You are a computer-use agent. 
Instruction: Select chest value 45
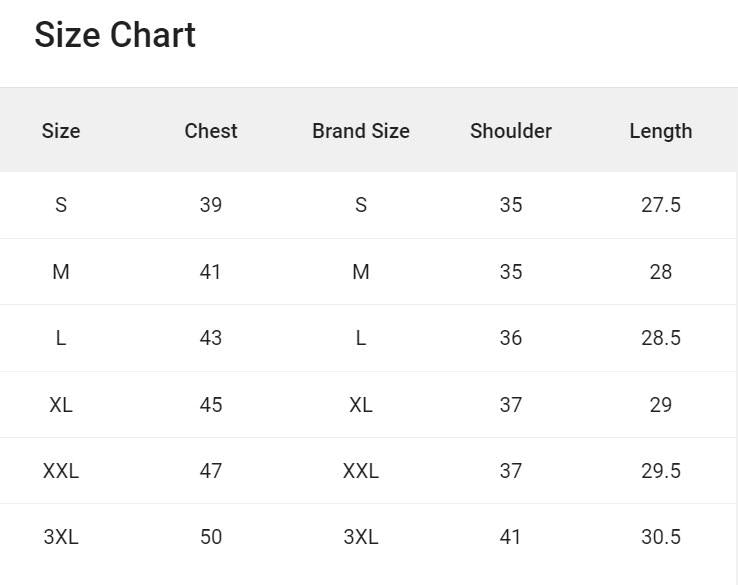coord(211,405)
